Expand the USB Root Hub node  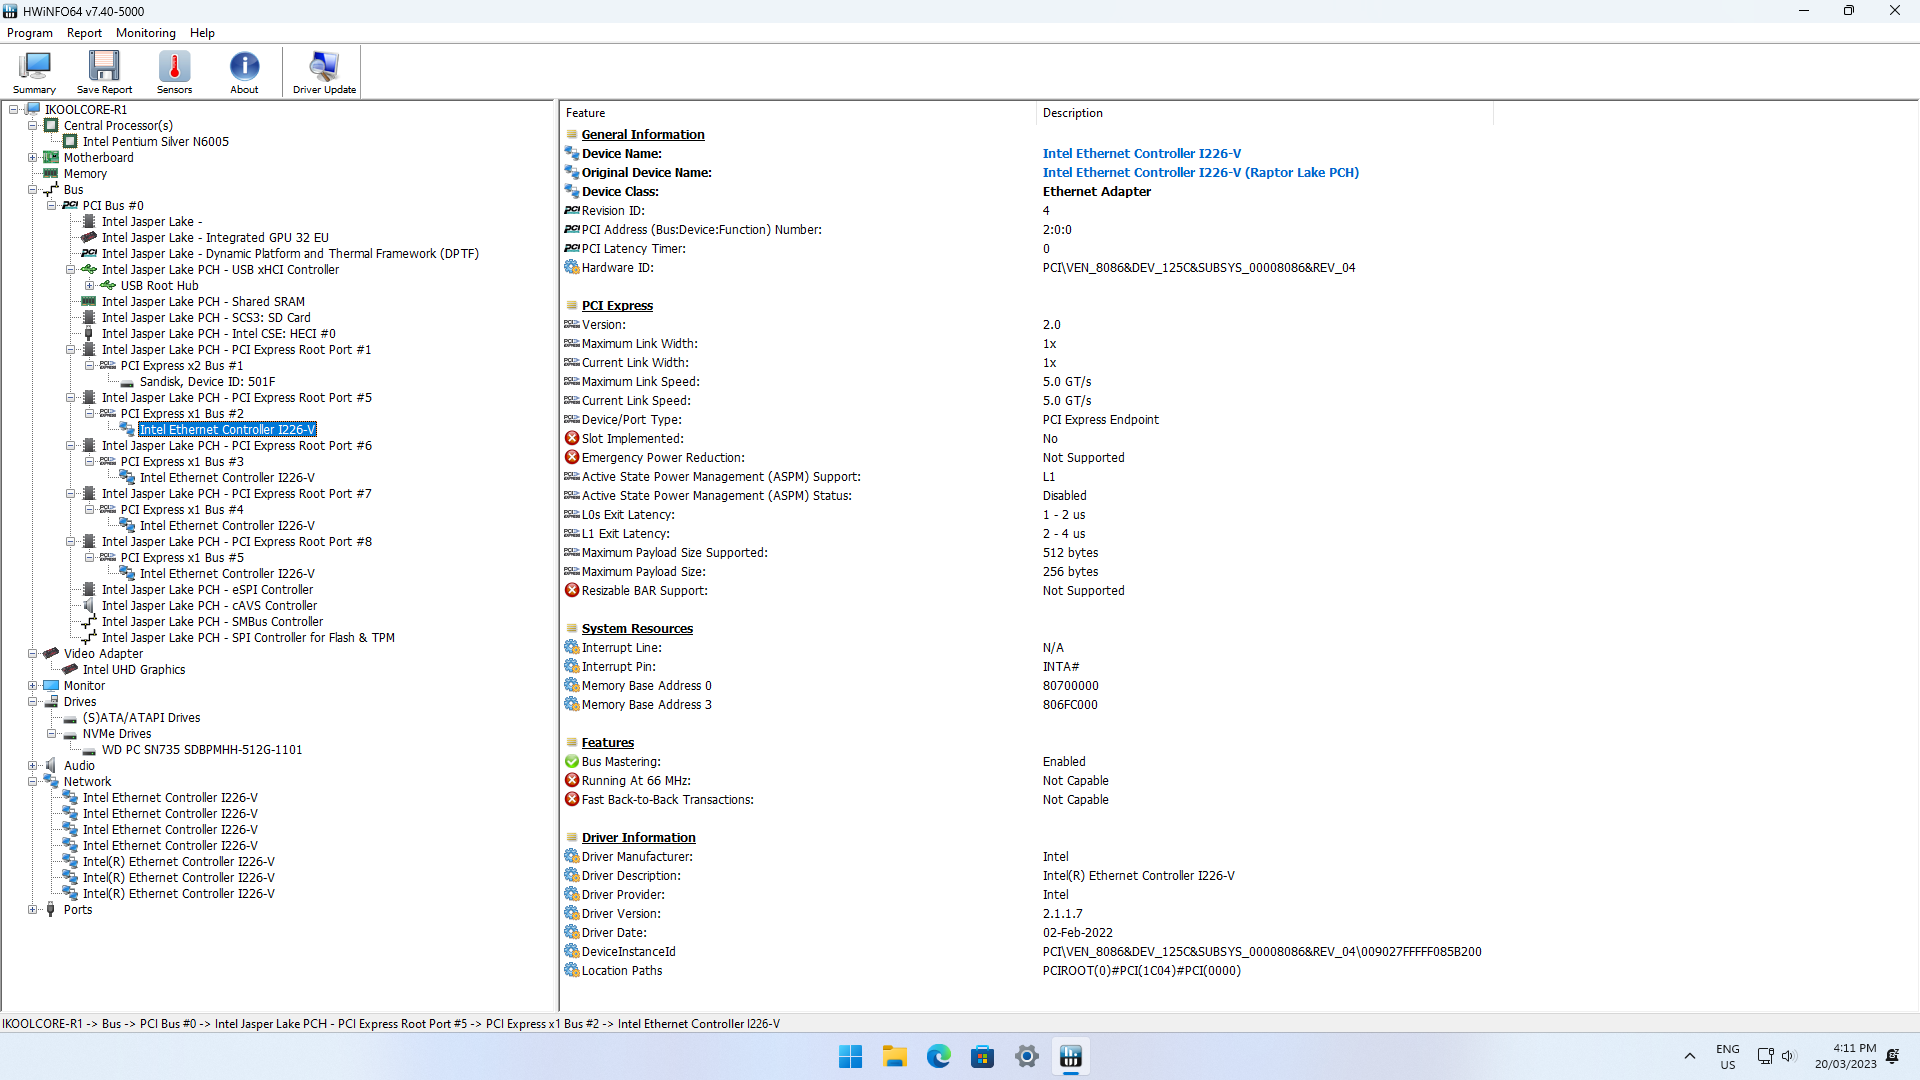tap(89, 286)
